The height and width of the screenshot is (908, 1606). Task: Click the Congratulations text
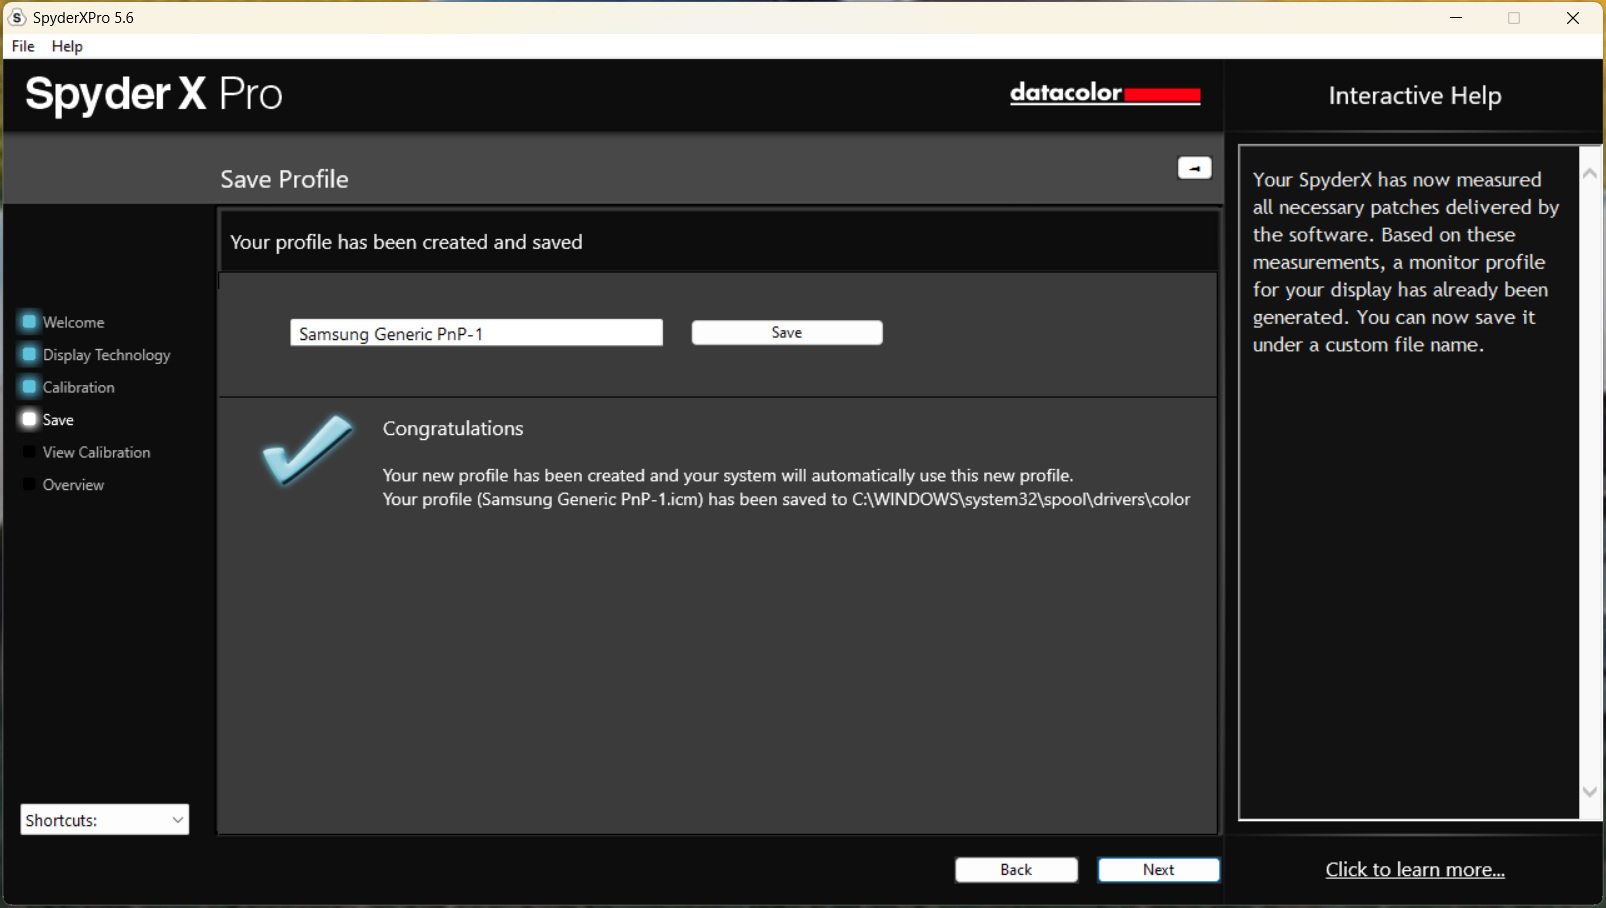click(453, 428)
